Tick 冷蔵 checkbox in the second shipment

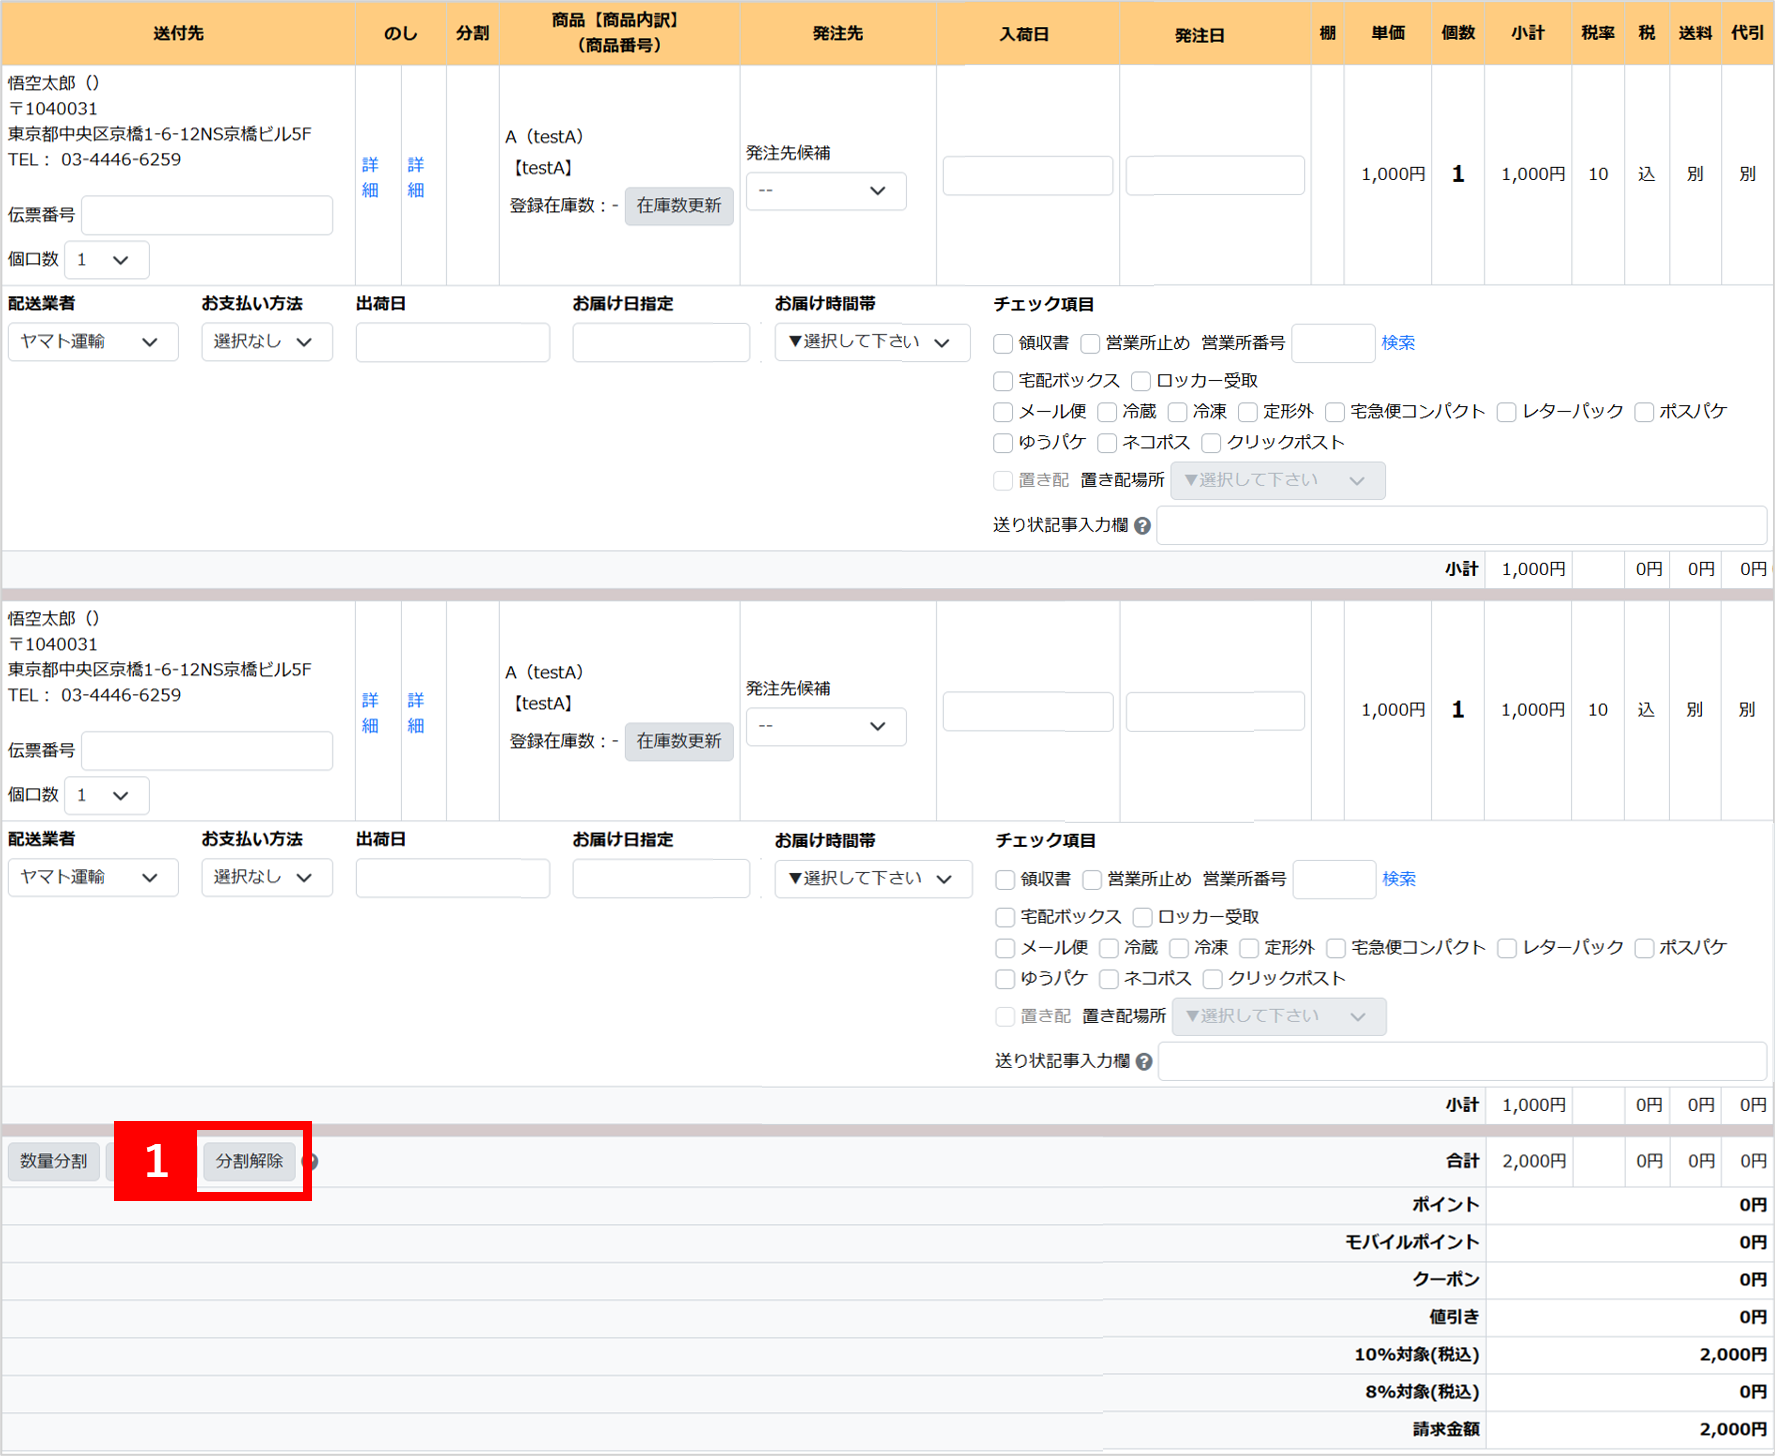tap(1109, 948)
